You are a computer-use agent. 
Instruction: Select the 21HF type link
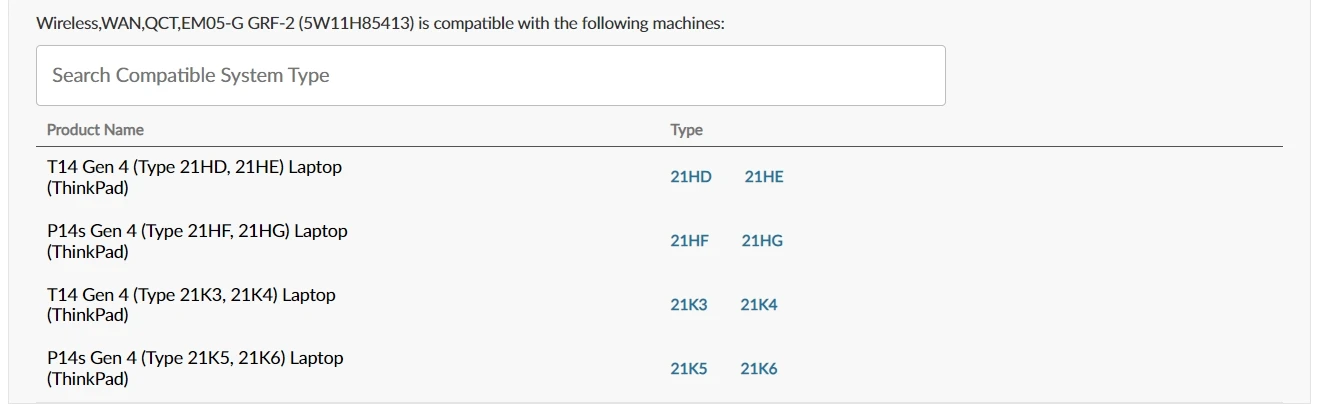pyautogui.click(x=689, y=241)
